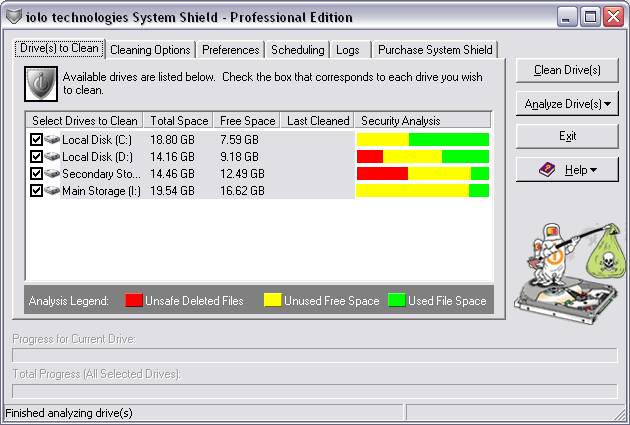This screenshot has width=630, height=425.
Task: Click the System Shield logo in the info panel
Action: [x=41, y=84]
